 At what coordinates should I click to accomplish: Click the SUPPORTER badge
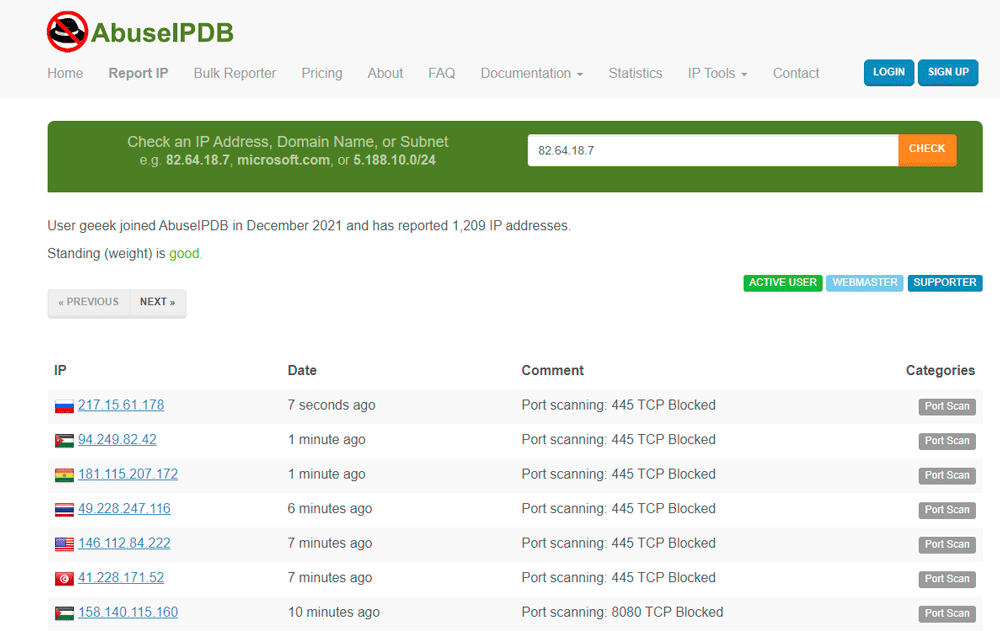coord(945,283)
